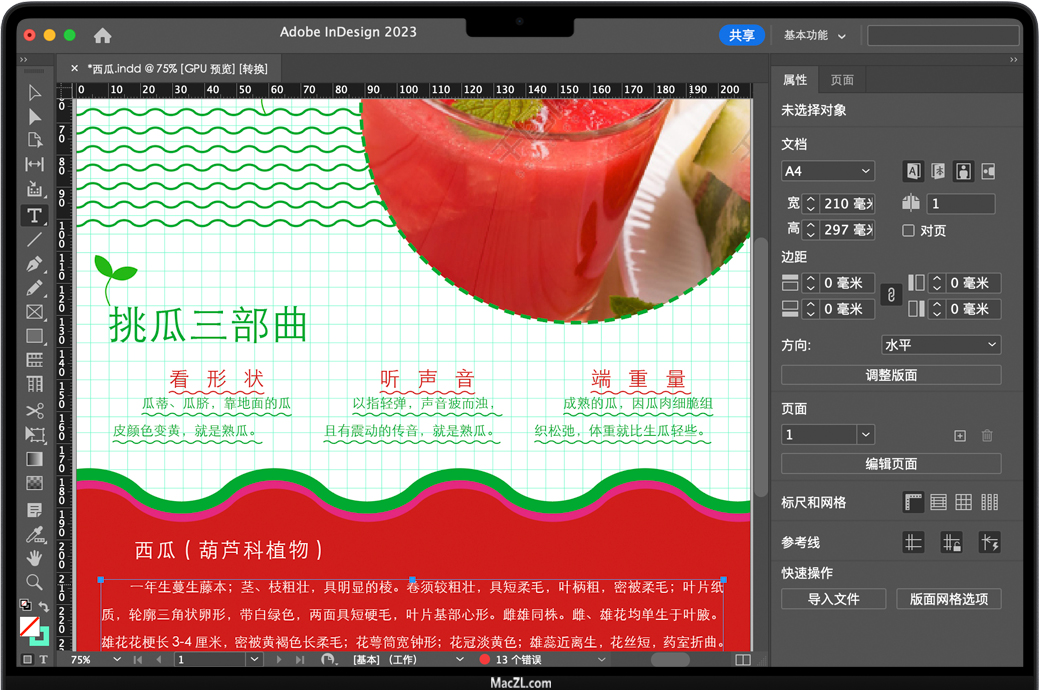Screen dimensions: 1040x690
Task: Switch to the 页面 panel tab
Action: 842,80
